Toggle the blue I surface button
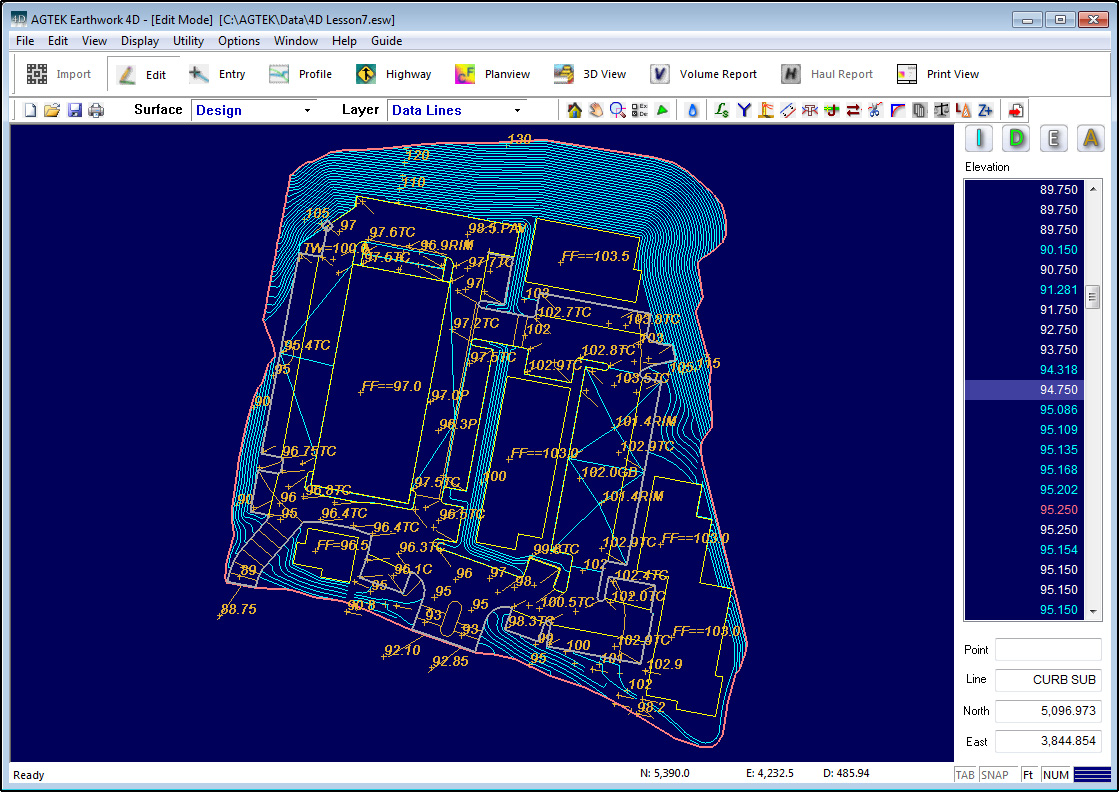Viewport: 1119px width, 792px height. pos(980,139)
